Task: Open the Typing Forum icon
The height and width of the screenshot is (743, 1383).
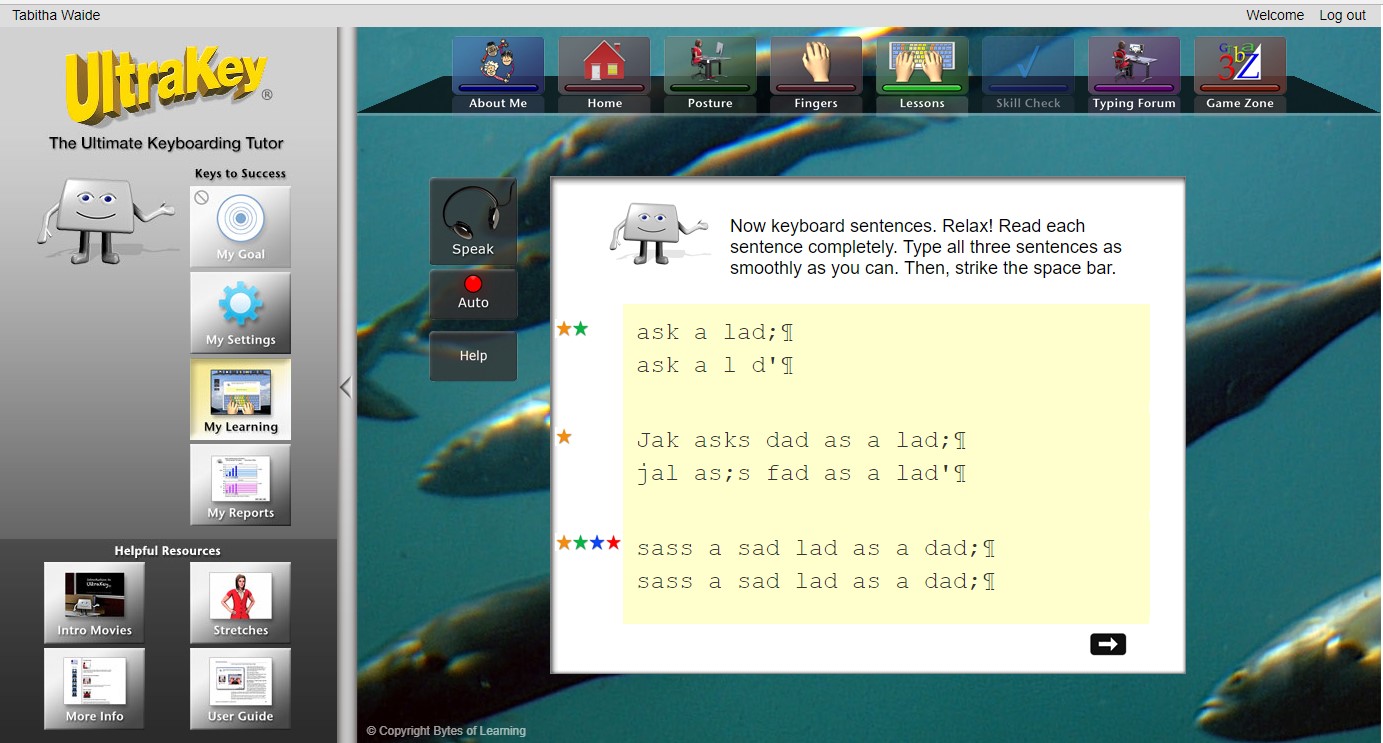Action: (x=1134, y=70)
